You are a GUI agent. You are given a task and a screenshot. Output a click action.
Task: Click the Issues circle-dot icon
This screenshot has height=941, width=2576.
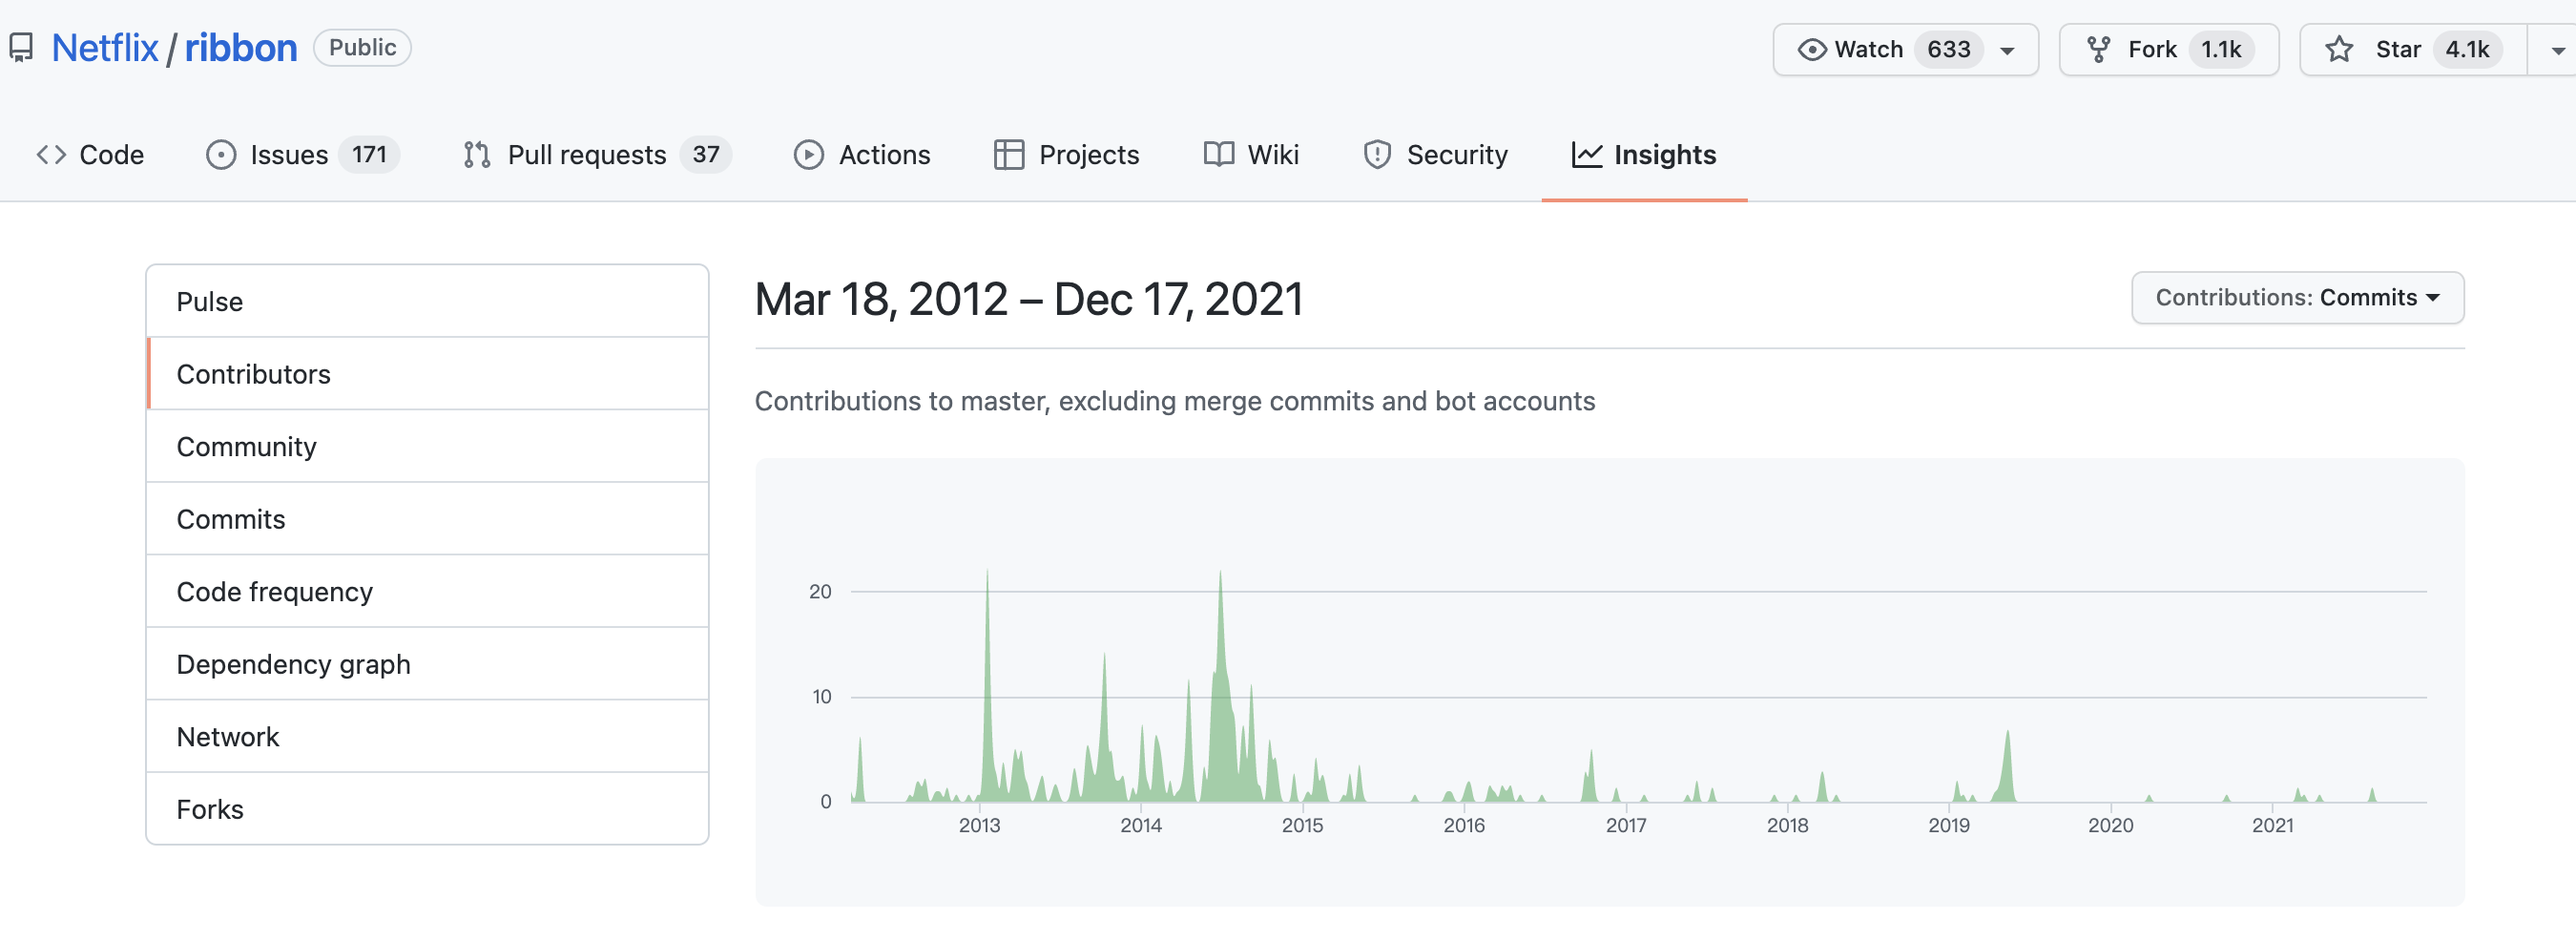[221, 154]
